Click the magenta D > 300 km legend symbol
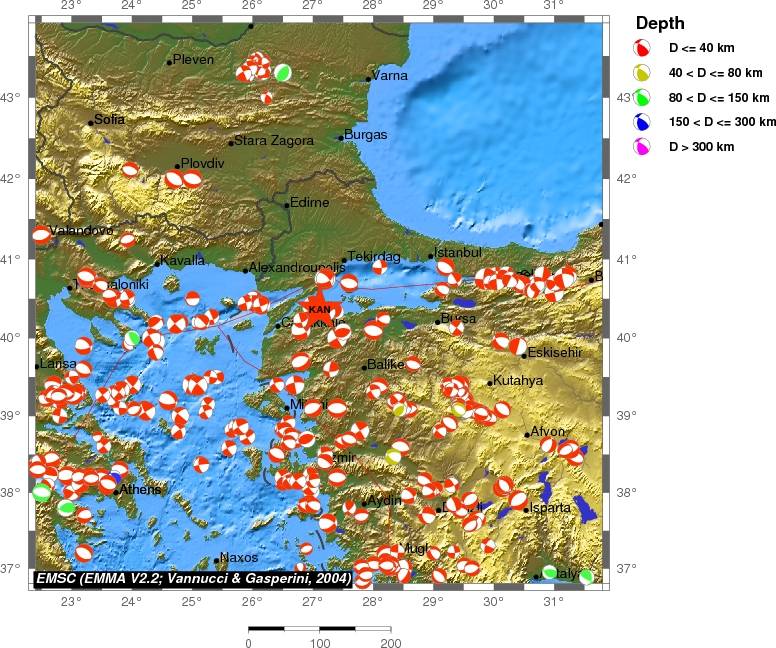776x648 pixels. [643, 147]
